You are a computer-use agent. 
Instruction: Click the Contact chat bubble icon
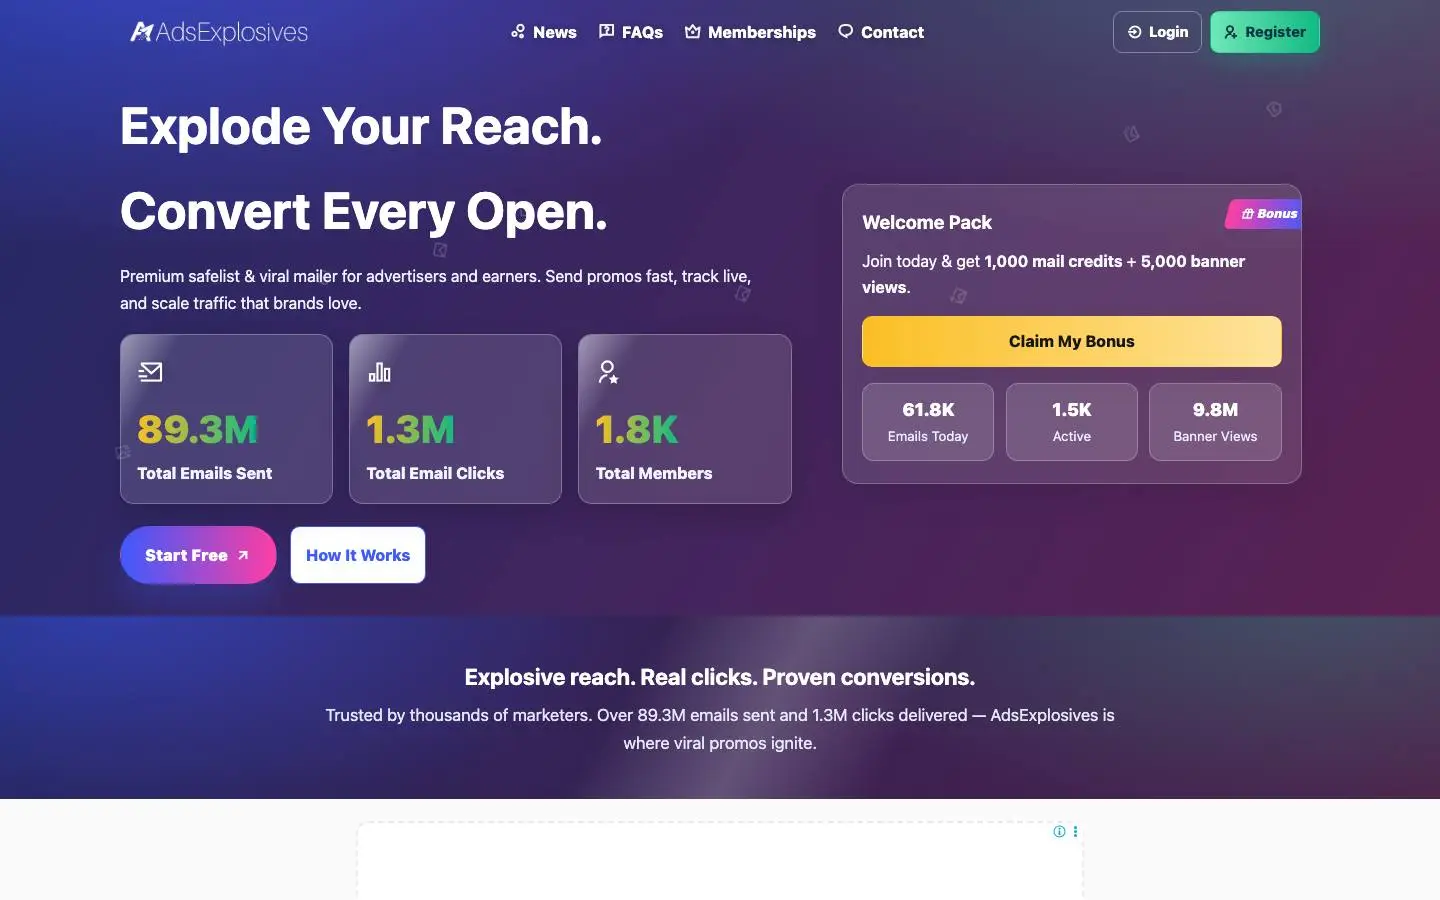(x=846, y=32)
